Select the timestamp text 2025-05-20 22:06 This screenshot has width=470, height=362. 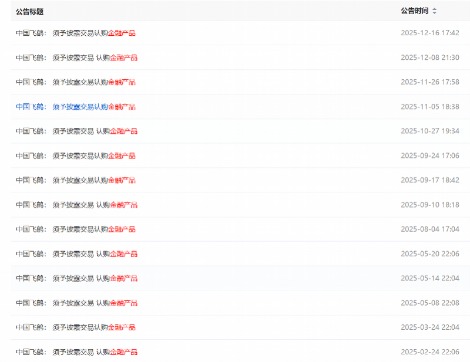tap(430, 253)
